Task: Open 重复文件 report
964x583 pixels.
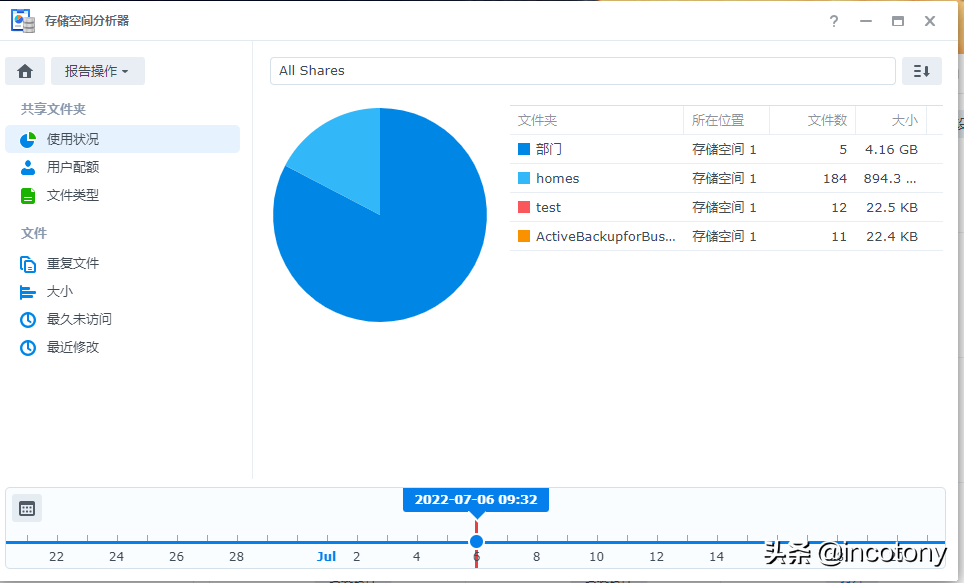Action: click(122, 264)
